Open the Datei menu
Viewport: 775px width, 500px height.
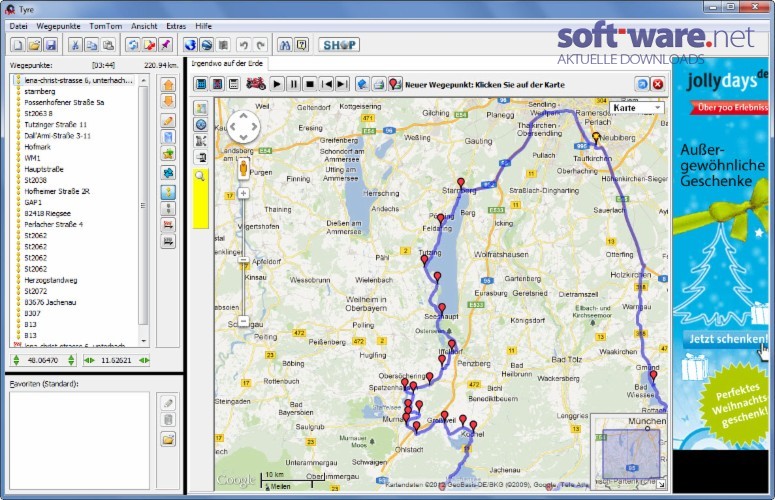(x=18, y=26)
